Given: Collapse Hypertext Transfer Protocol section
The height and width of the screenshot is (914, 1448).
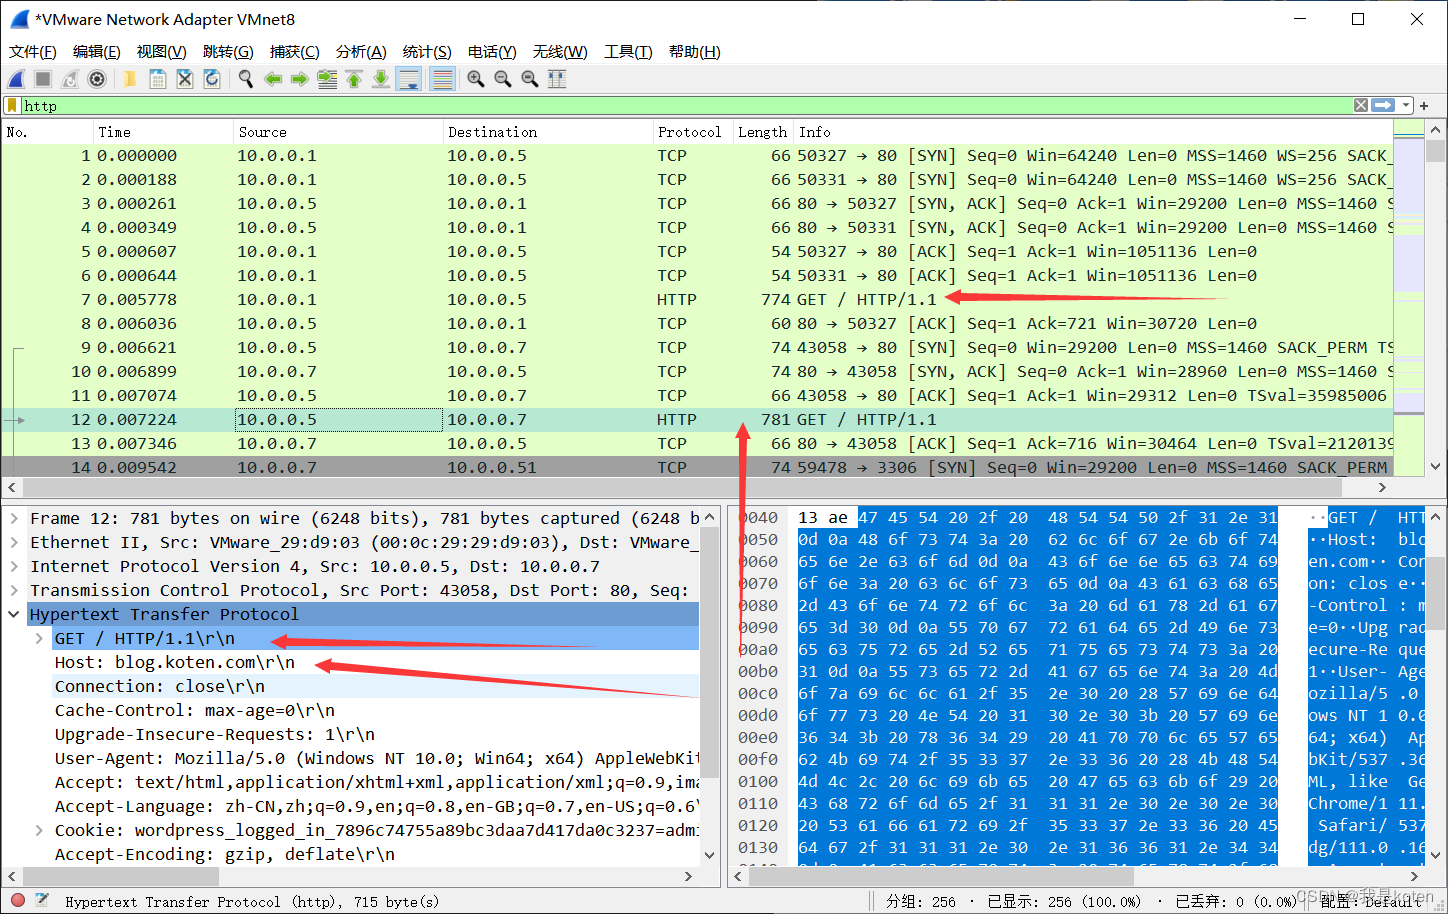Looking at the screenshot, I should (x=14, y=614).
